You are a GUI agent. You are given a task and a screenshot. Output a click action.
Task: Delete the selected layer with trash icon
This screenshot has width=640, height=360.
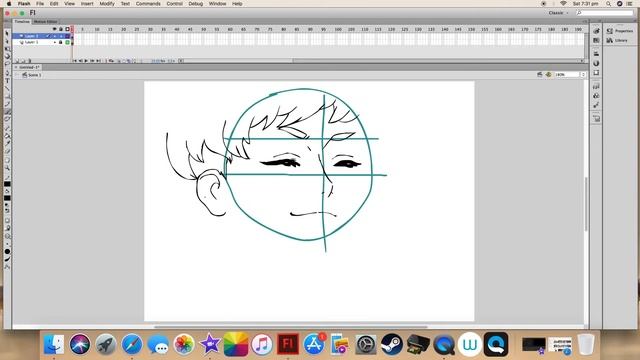click(x=29, y=61)
